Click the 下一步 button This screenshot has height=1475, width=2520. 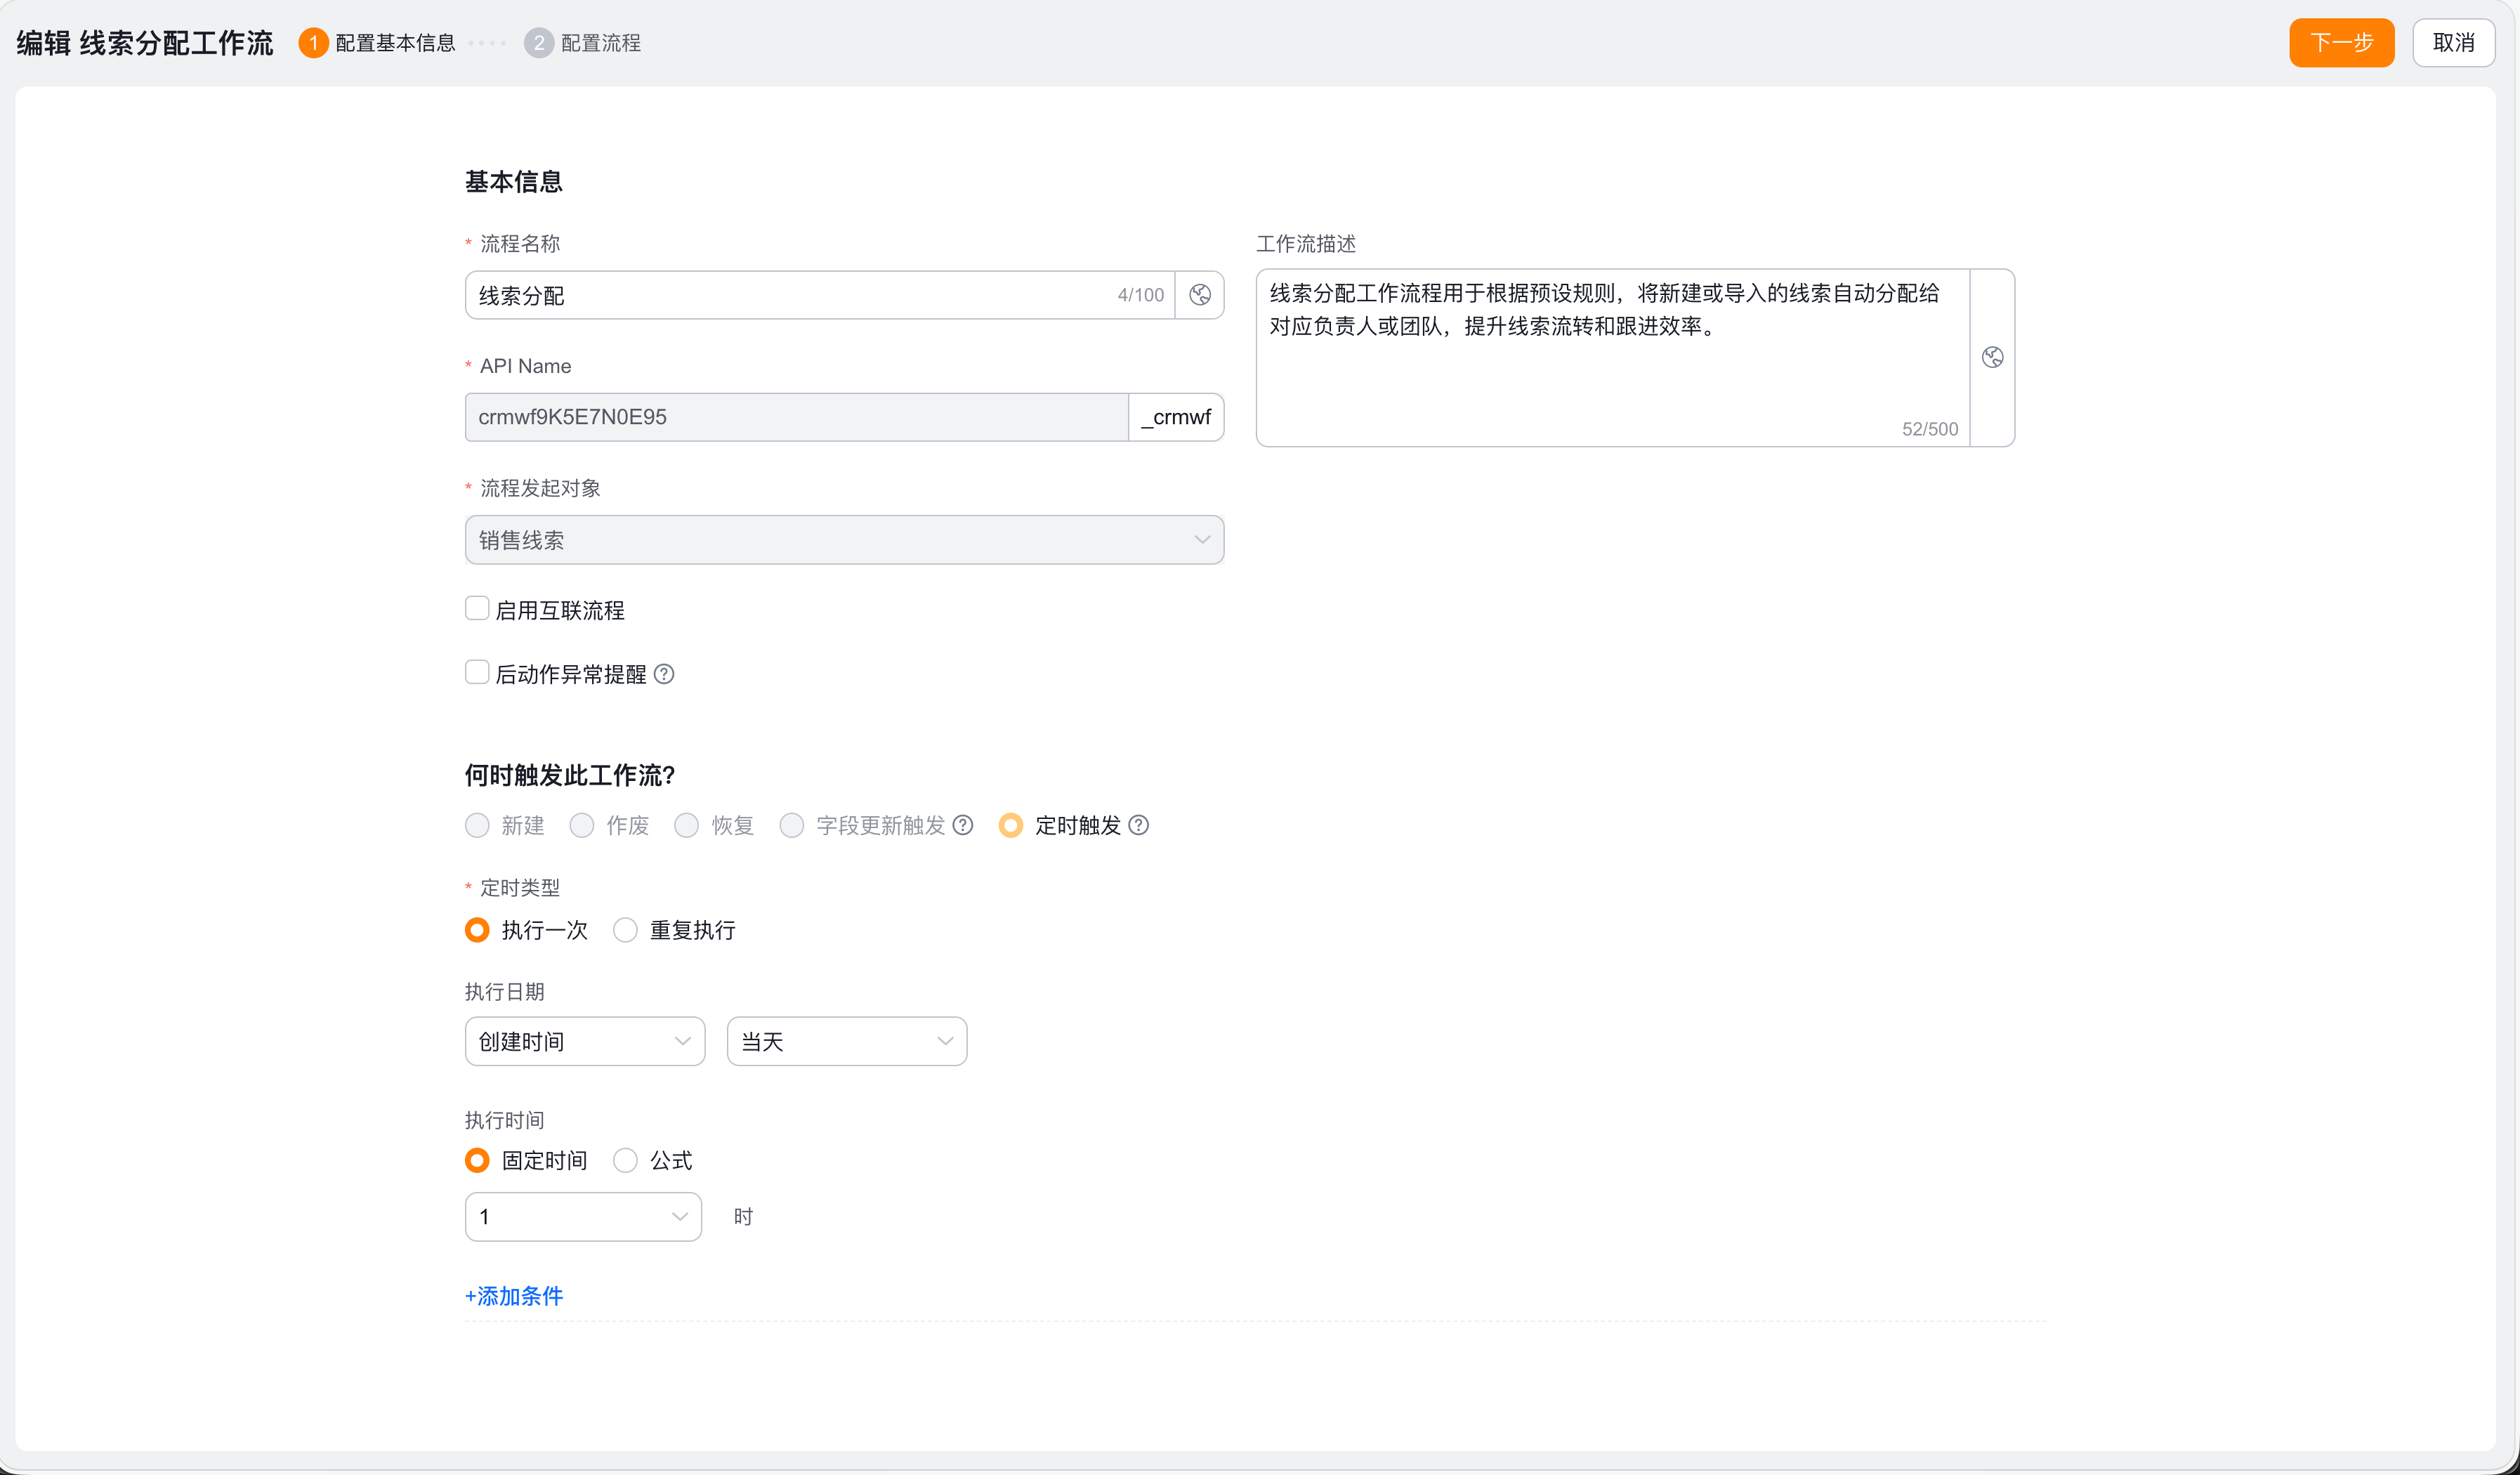(x=2341, y=43)
